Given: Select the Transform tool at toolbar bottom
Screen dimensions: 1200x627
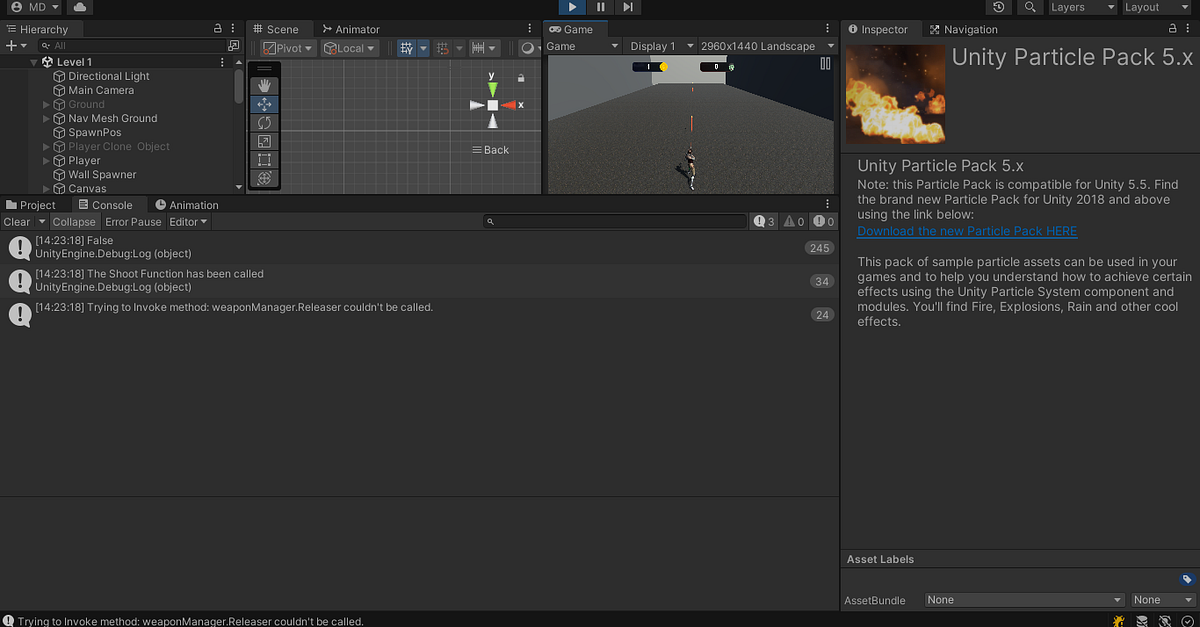Looking at the screenshot, I should pyautogui.click(x=264, y=178).
